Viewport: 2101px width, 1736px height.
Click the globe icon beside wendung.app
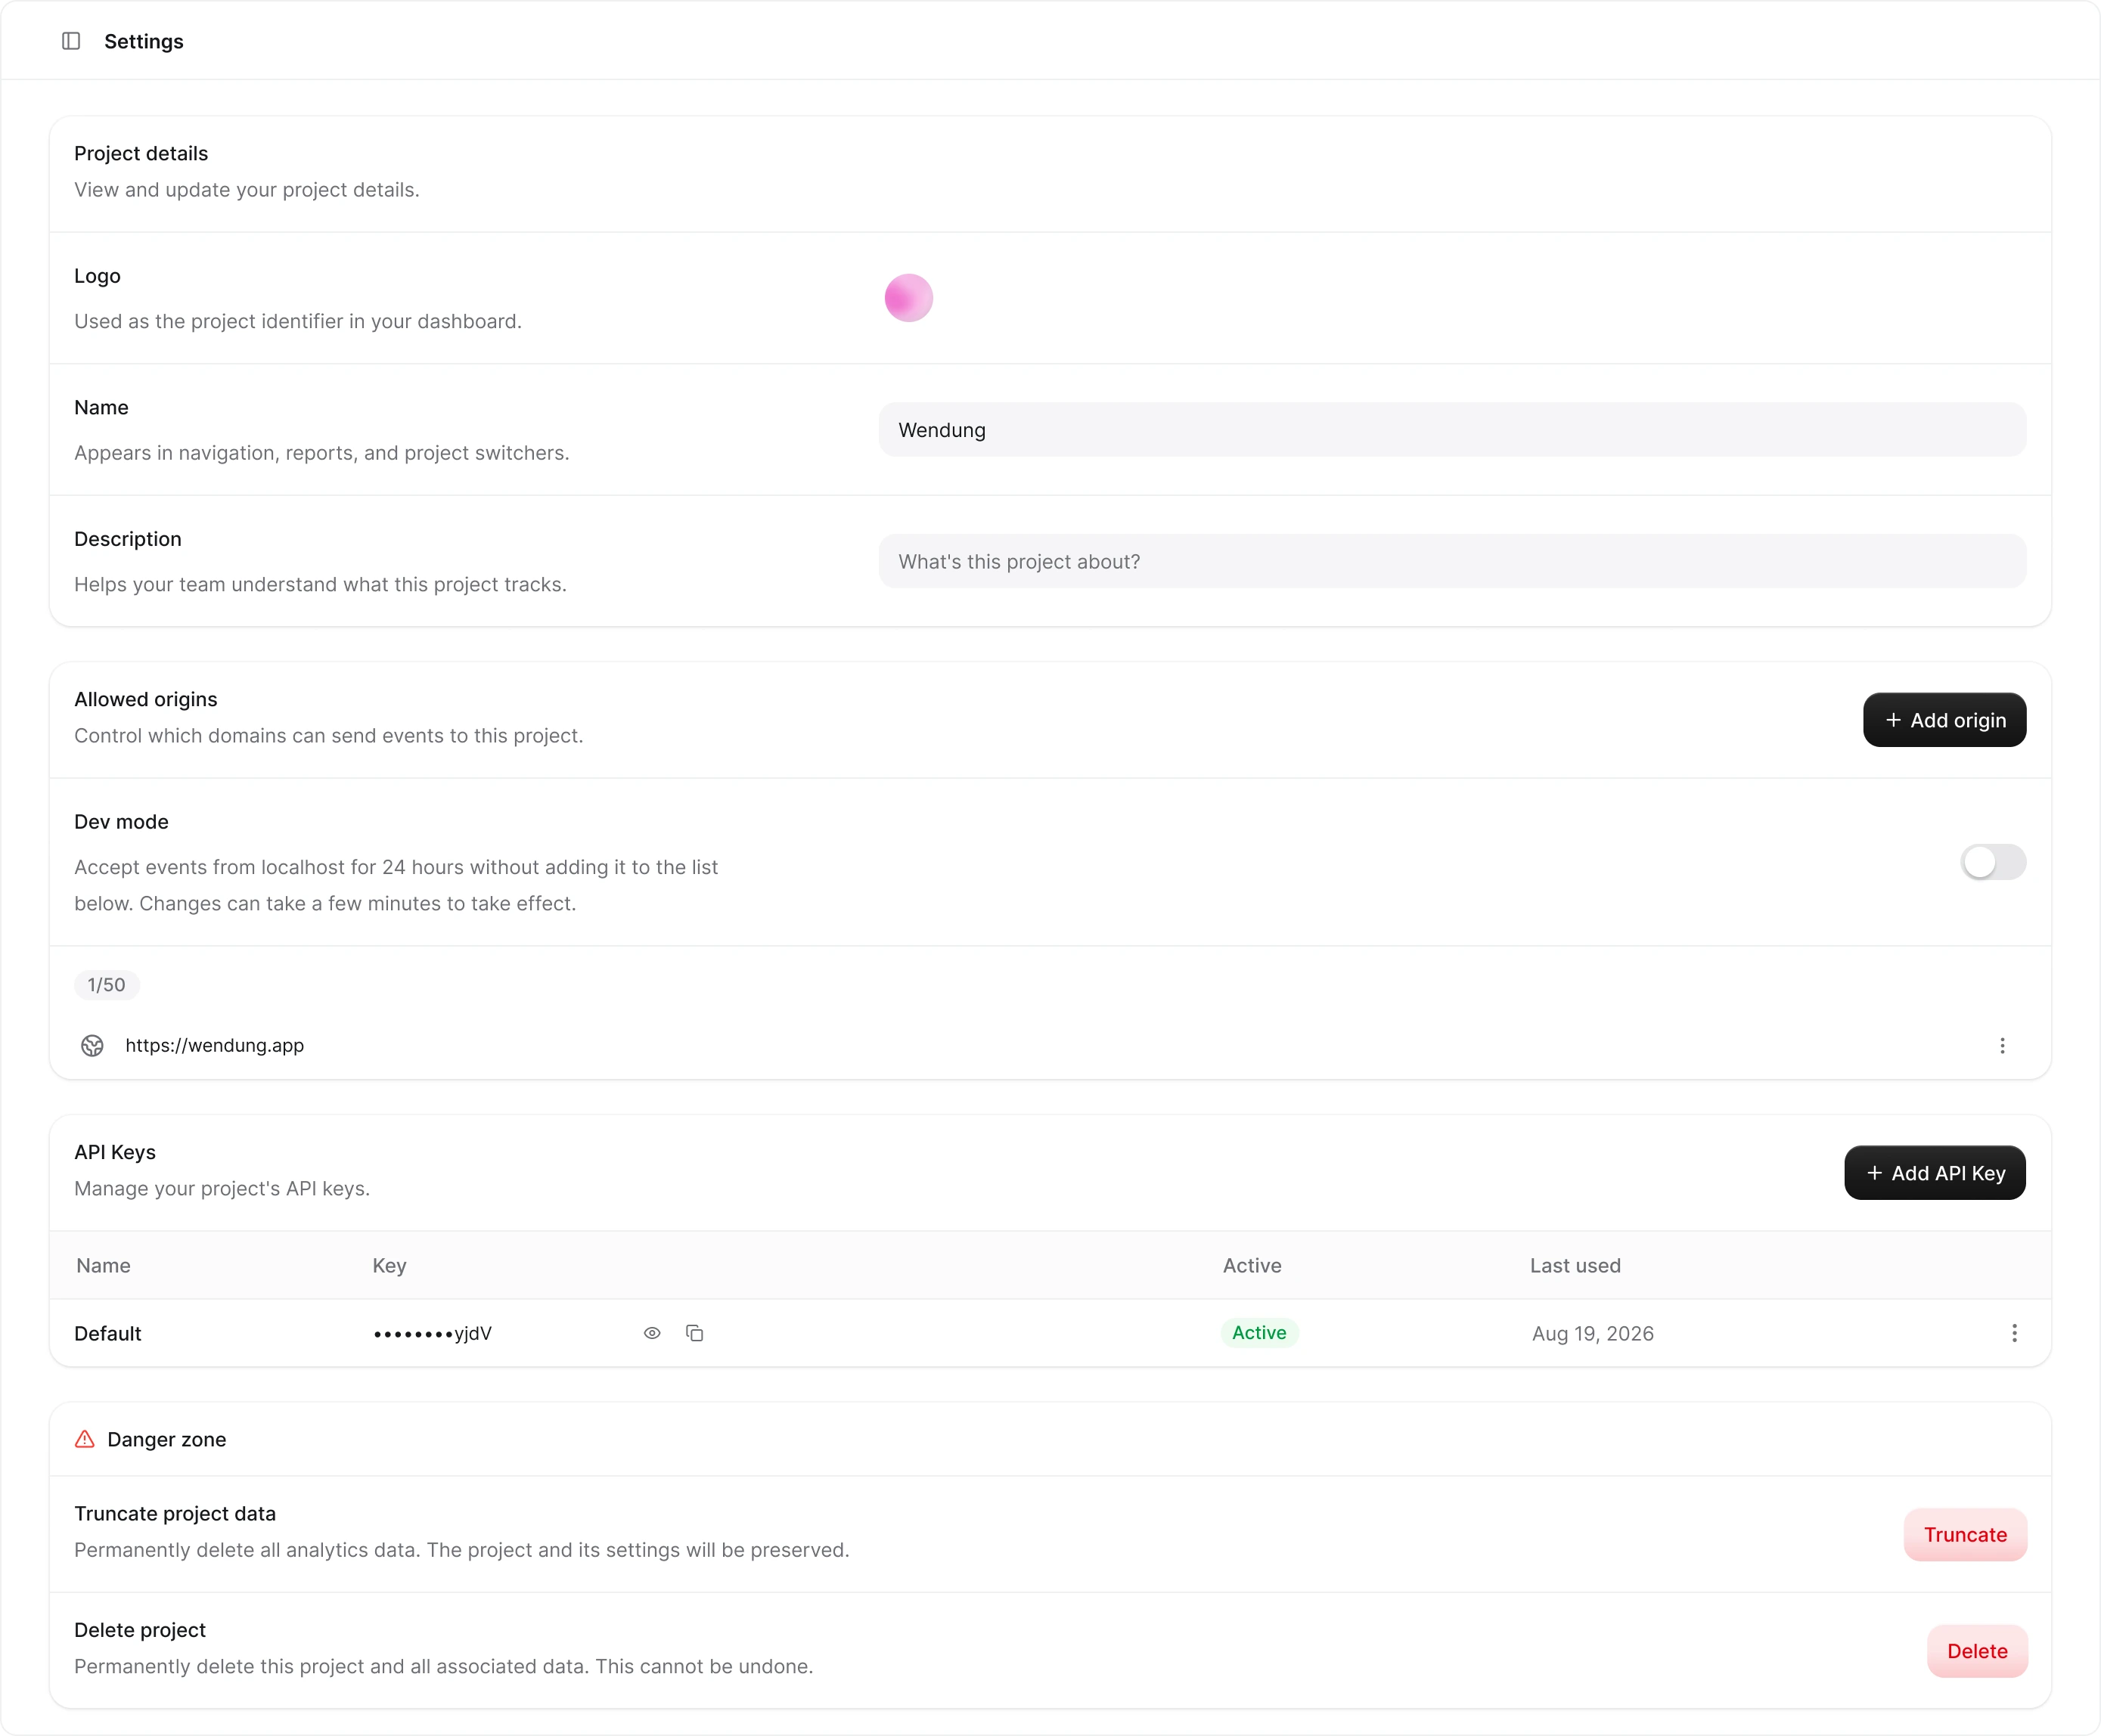click(x=92, y=1045)
